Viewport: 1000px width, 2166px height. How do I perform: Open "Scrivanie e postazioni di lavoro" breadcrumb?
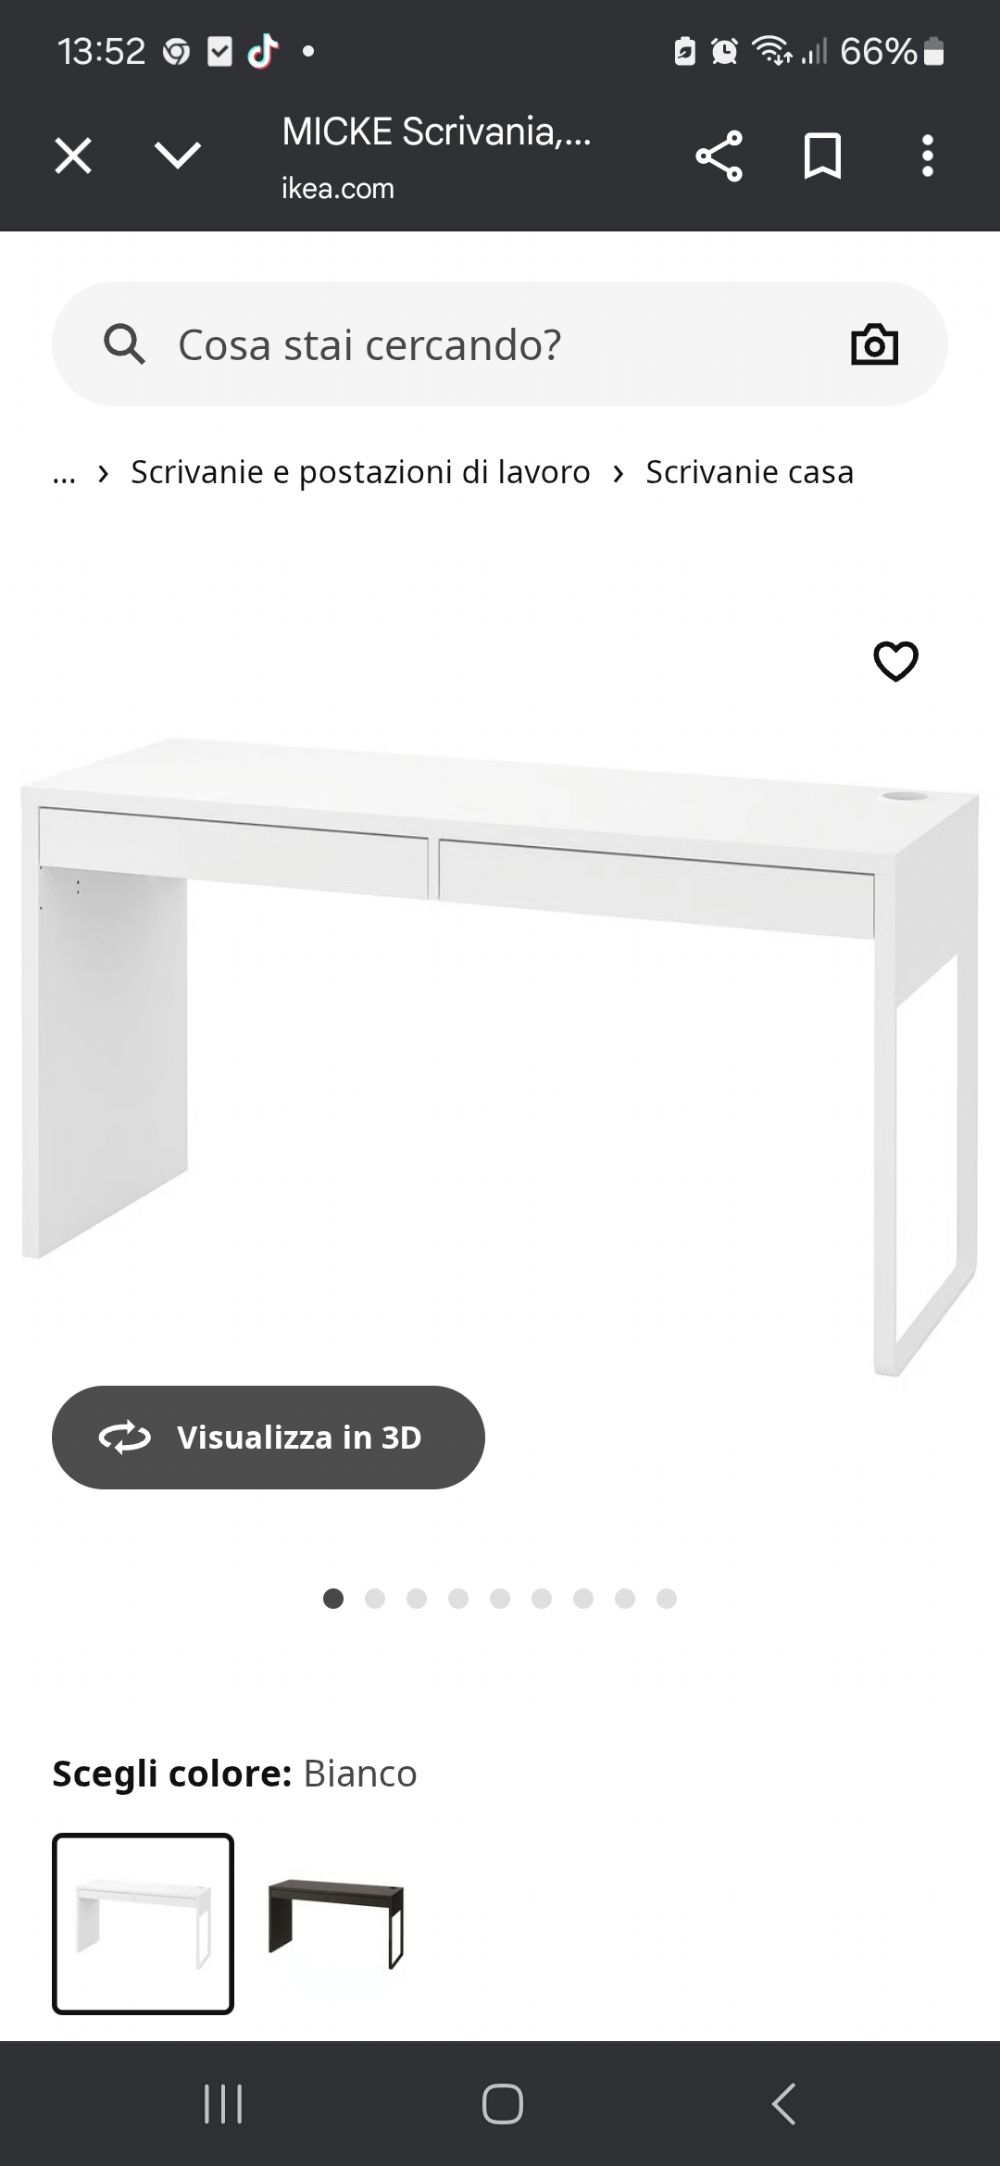point(360,472)
